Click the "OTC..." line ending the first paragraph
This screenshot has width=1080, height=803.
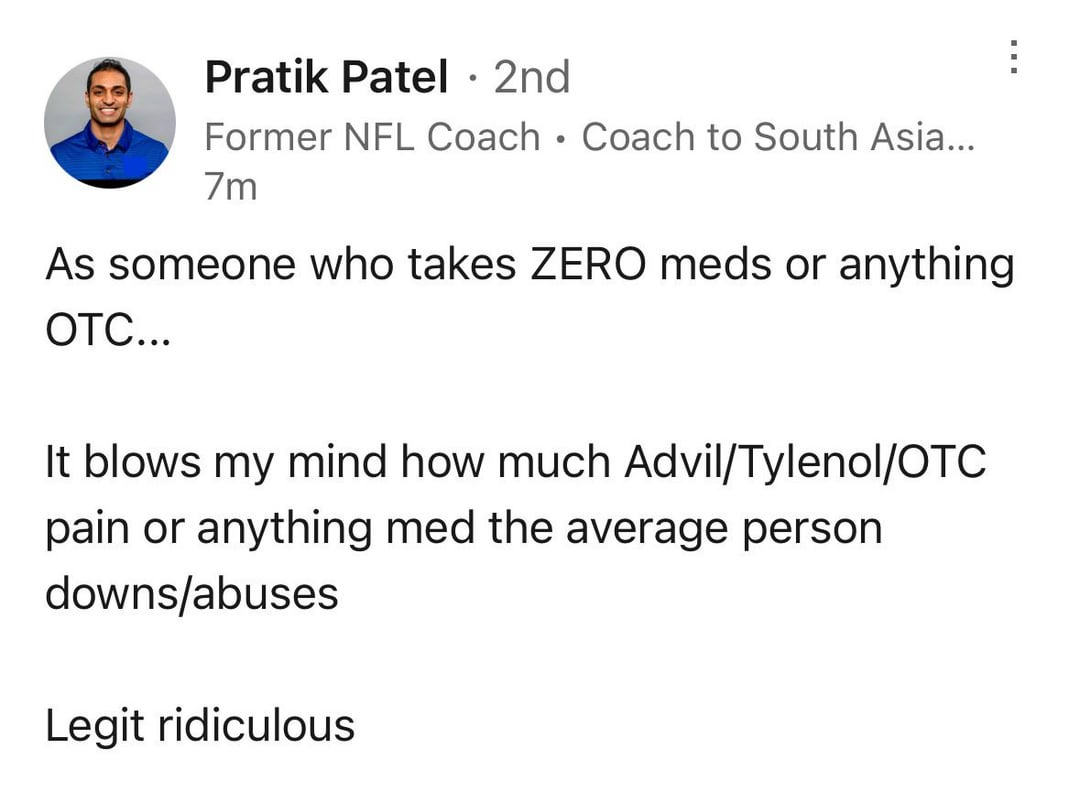108,331
